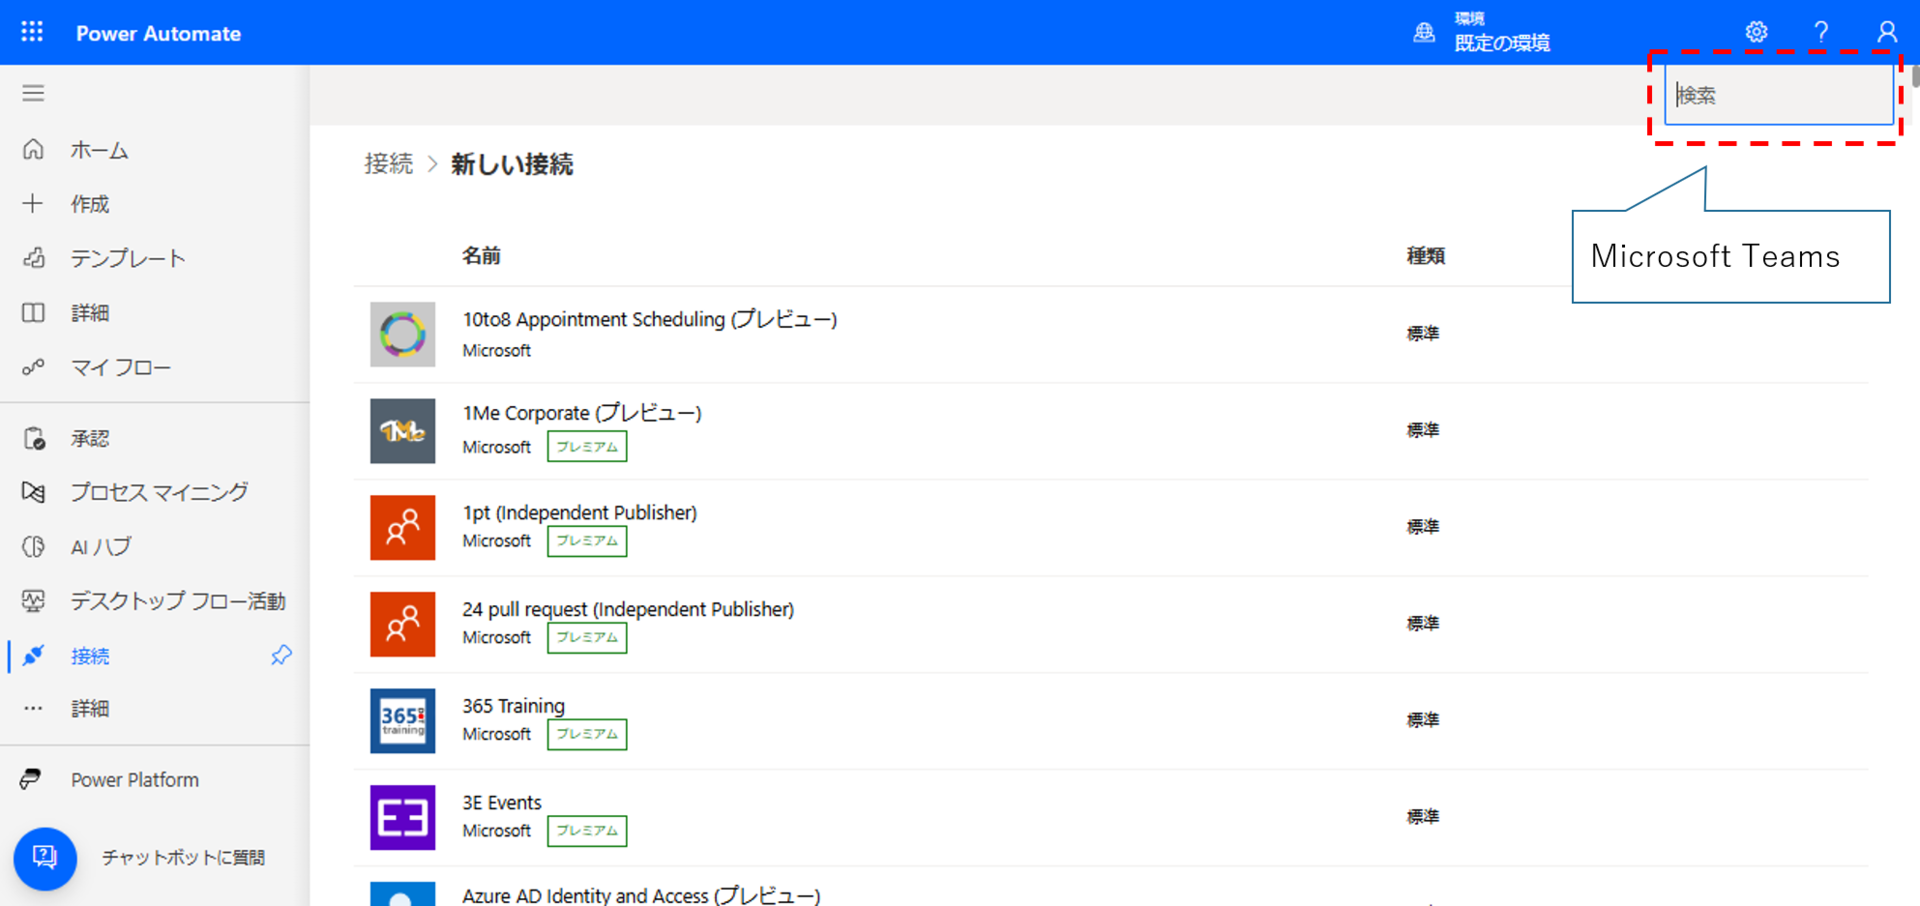The width and height of the screenshot is (1920, 906).
Task: Select 1pt (Independent Publisher) connector name
Action: click(x=580, y=512)
